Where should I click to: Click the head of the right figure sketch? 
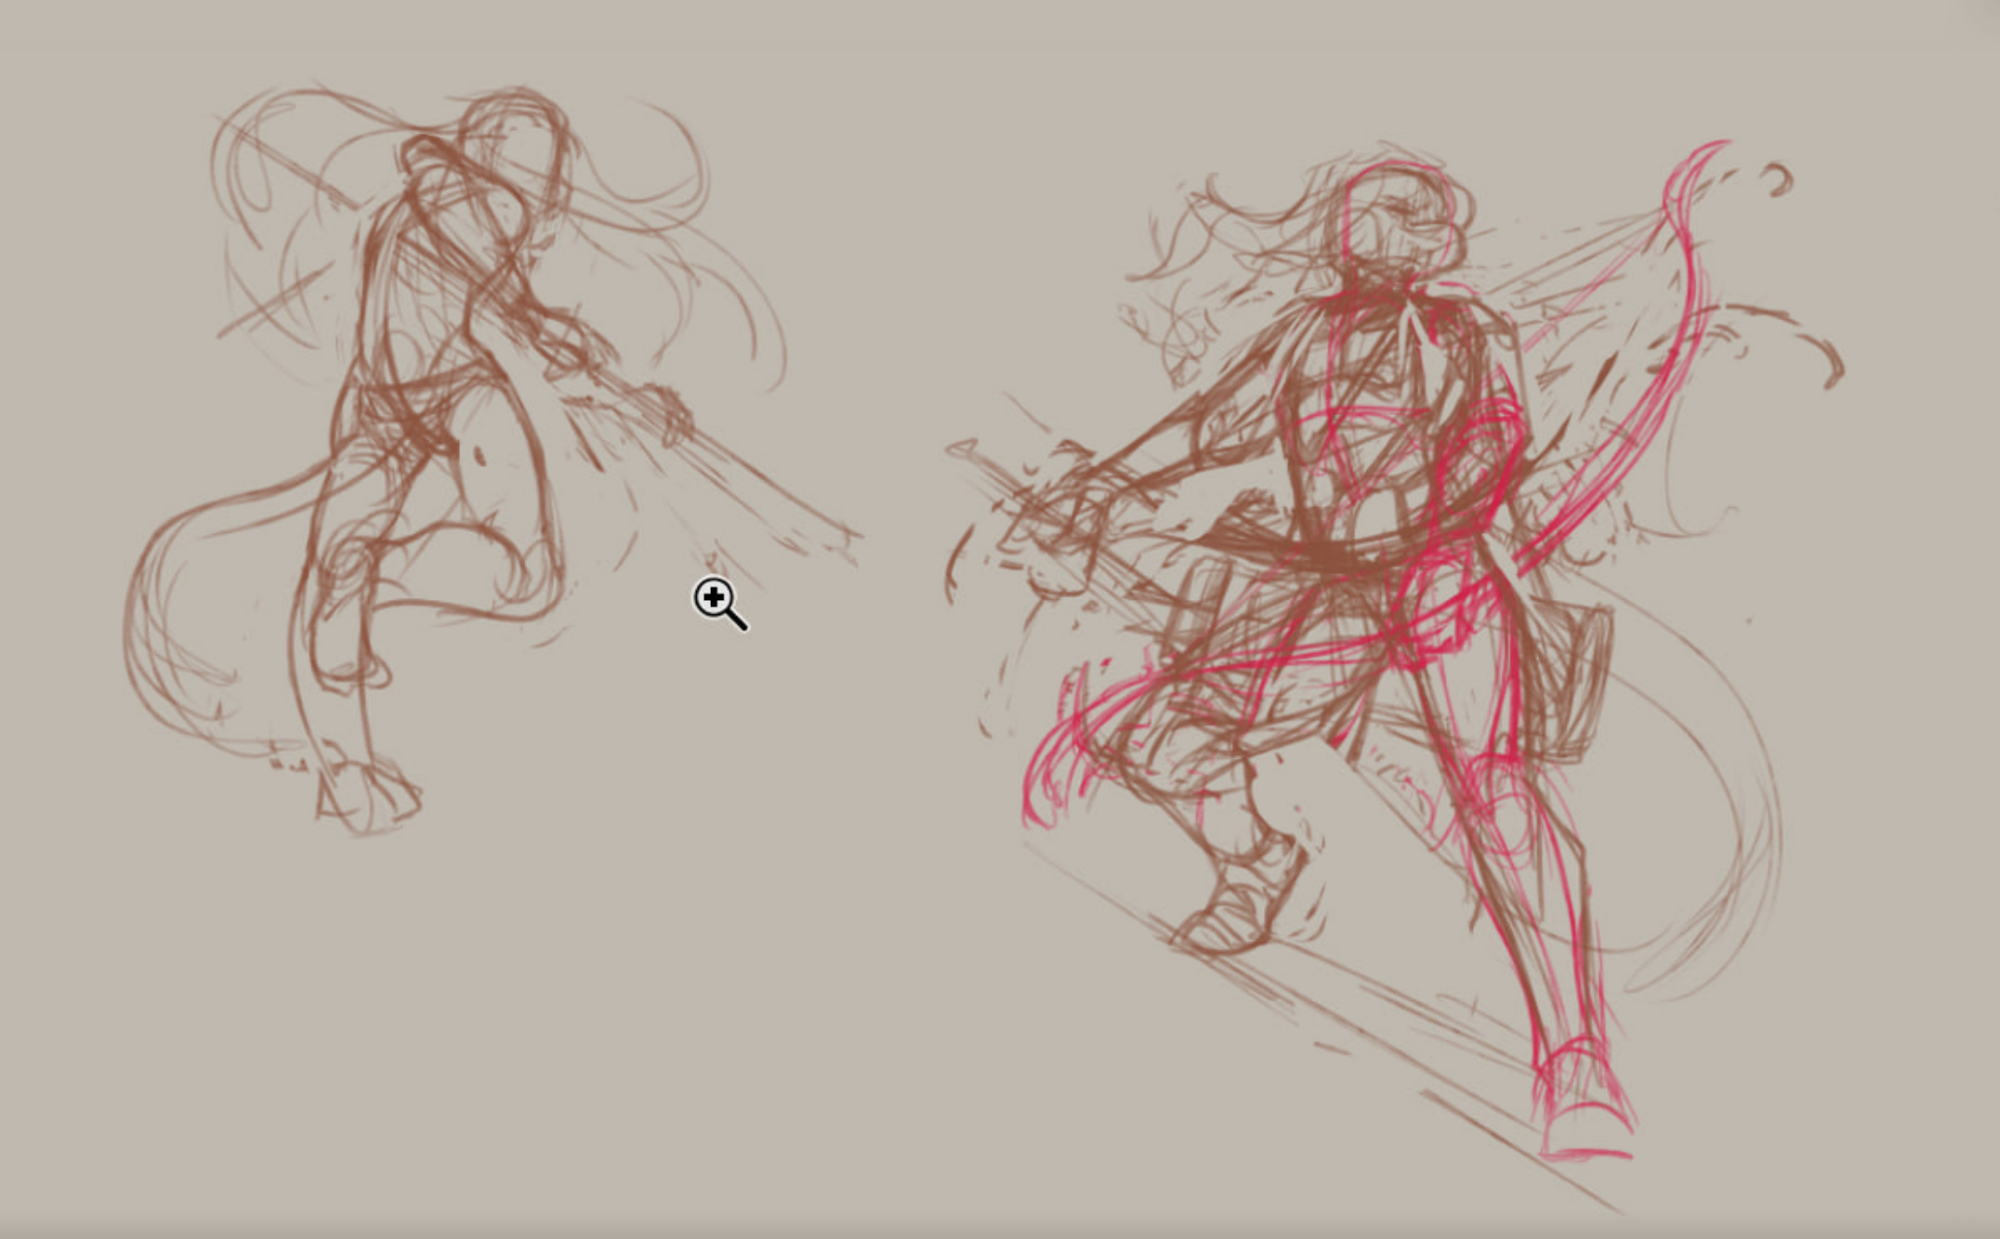tap(1395, 215)
